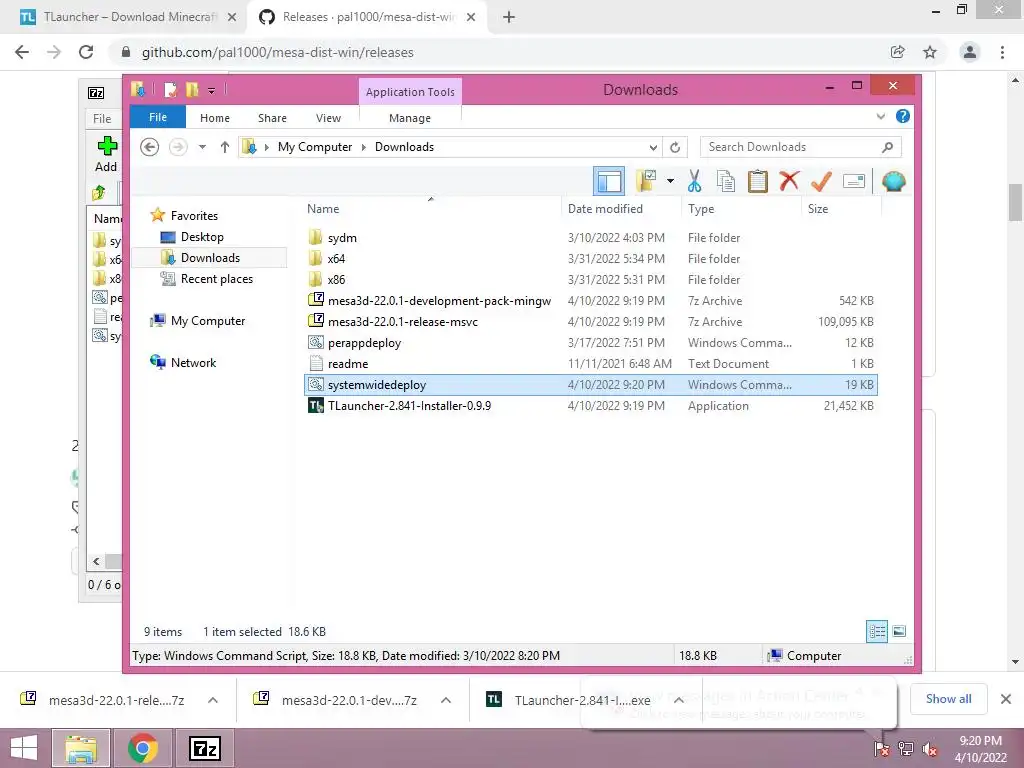The height and width of the screenshot is (768, 1024).
Task: Click Properties icon in quick access toolbar
Action: click(x=170, y=89)
